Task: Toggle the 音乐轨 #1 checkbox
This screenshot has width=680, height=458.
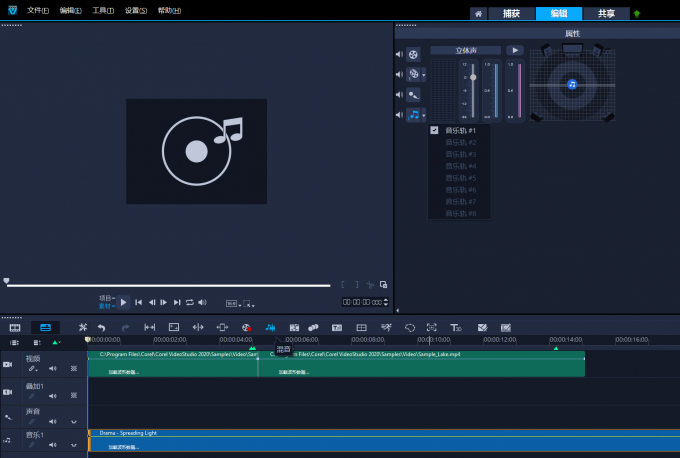Action: click(434, 130)
